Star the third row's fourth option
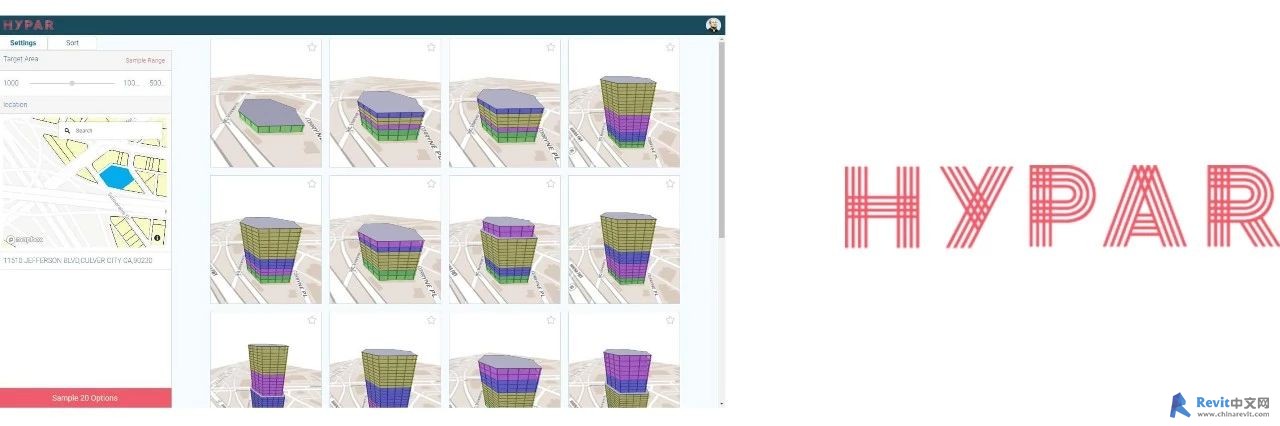1280x426 pixels. pos(670,320)
